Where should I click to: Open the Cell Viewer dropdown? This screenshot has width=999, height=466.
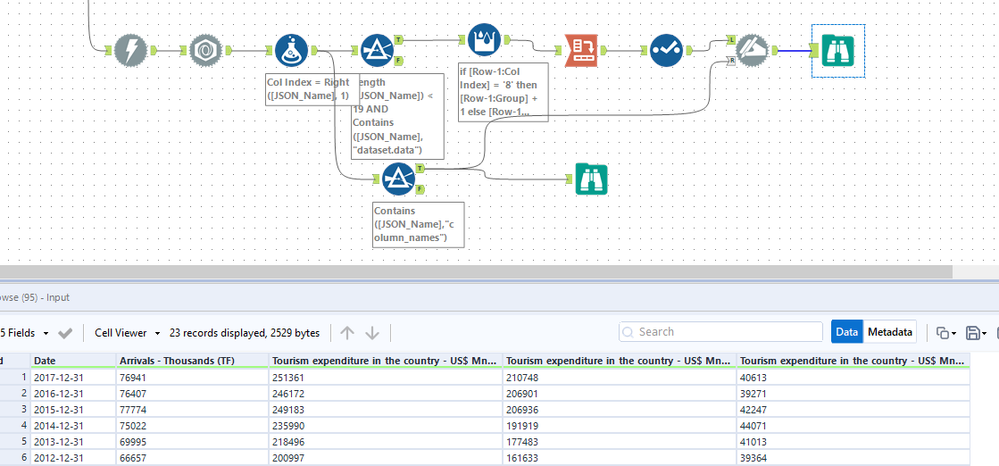127,333
